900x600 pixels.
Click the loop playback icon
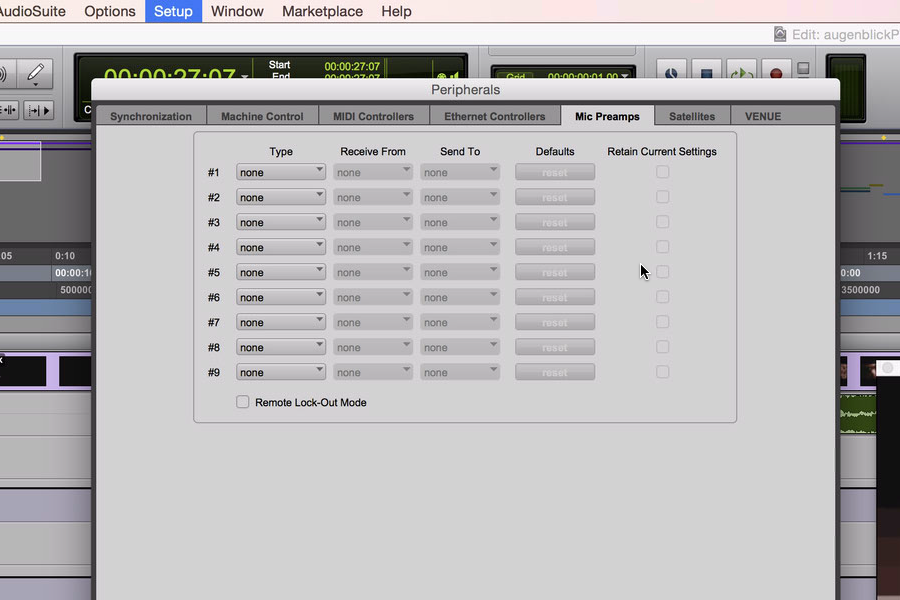741,73
